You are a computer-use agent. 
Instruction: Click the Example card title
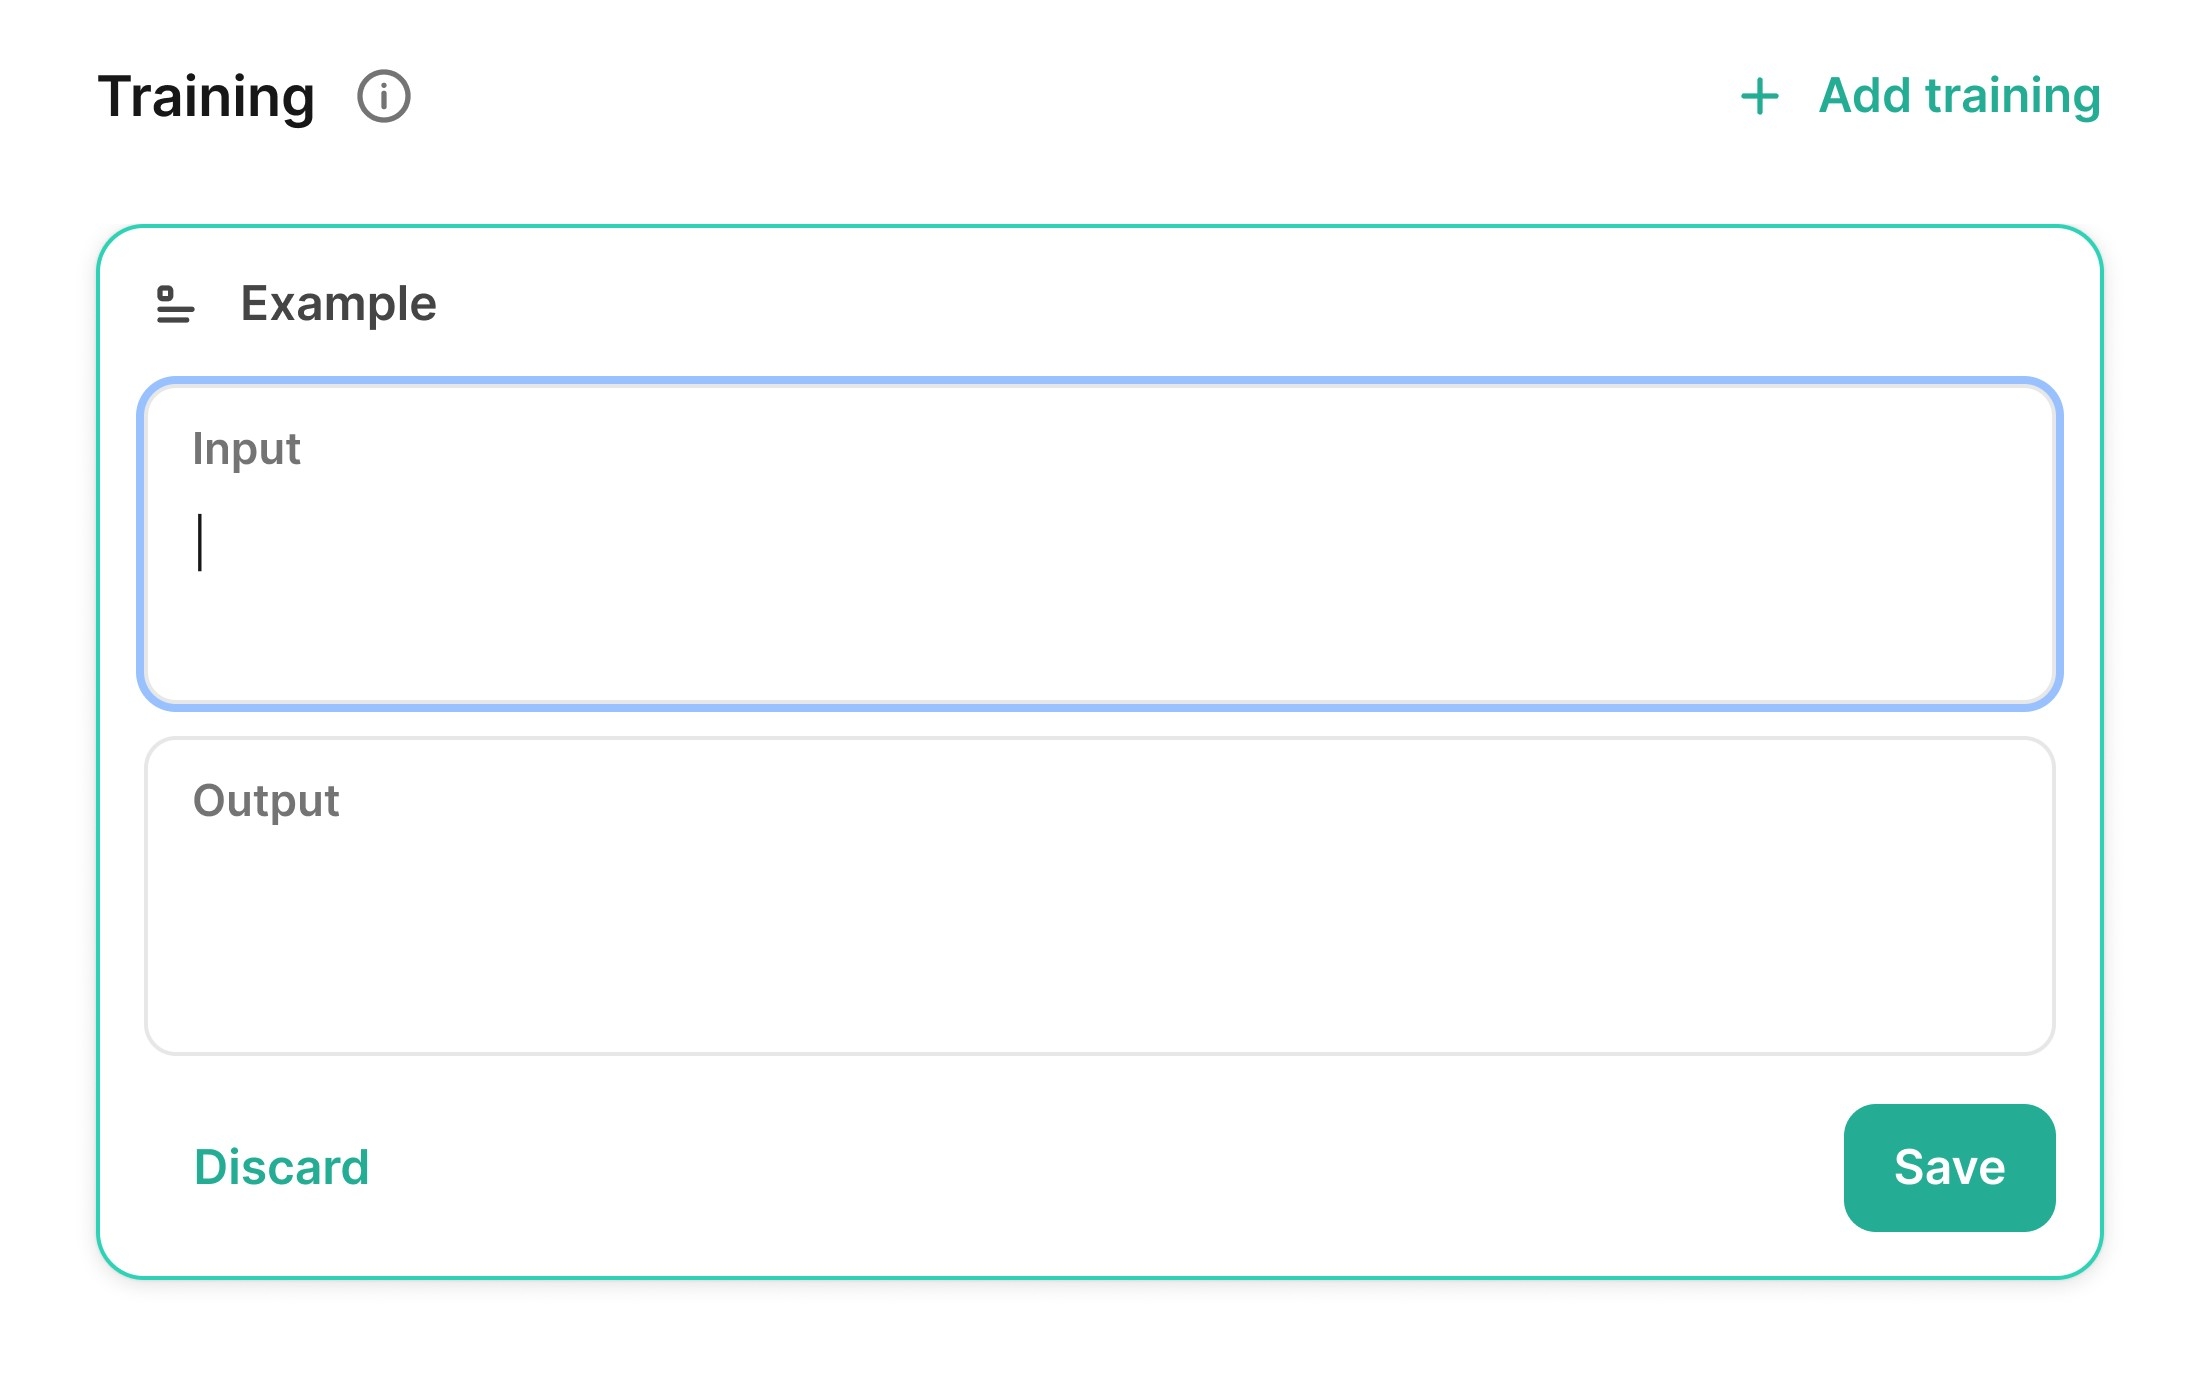pyautogui.click(x=338, y=304)
